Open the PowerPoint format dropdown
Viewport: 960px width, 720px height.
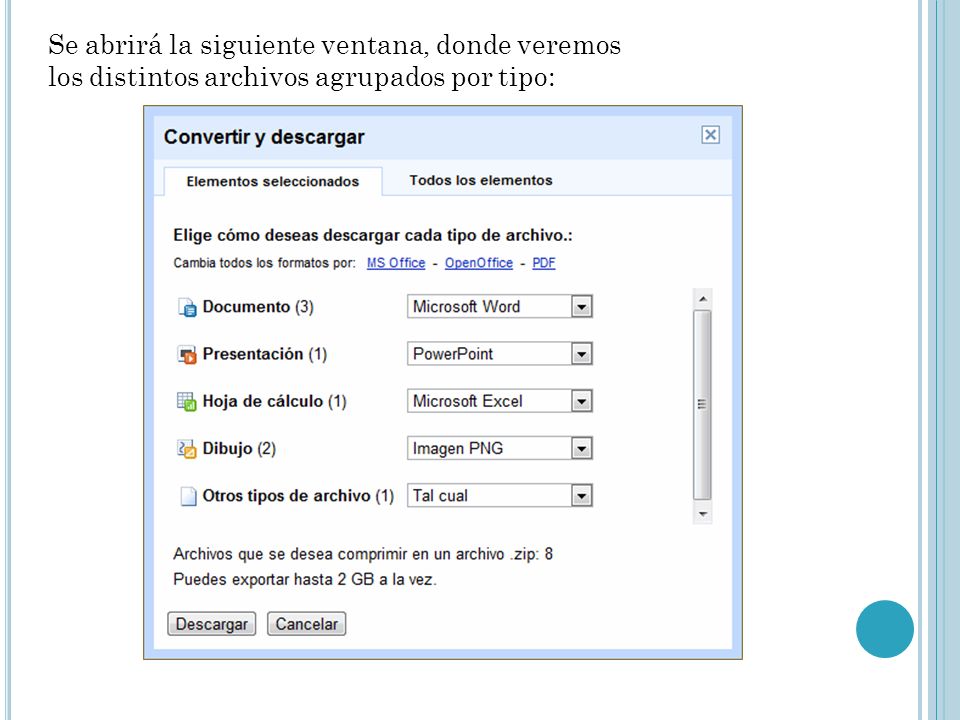(x=500, y=354)
